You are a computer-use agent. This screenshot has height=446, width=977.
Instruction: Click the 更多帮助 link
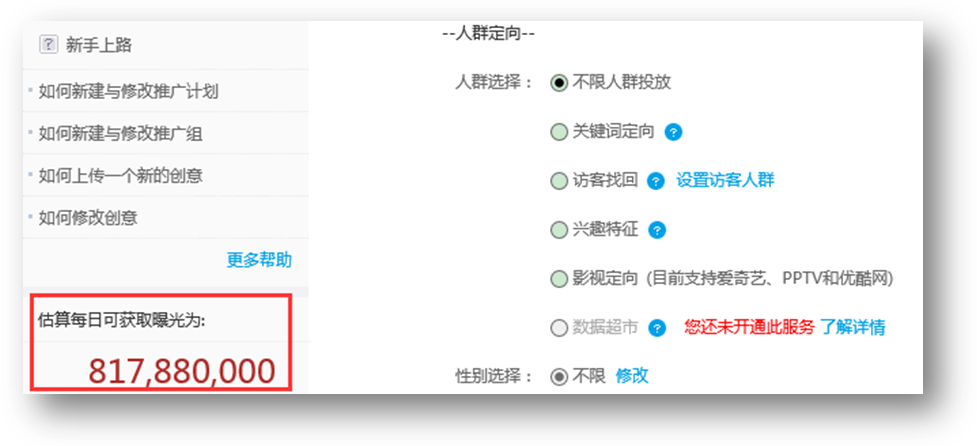click(x=259, y=260)
